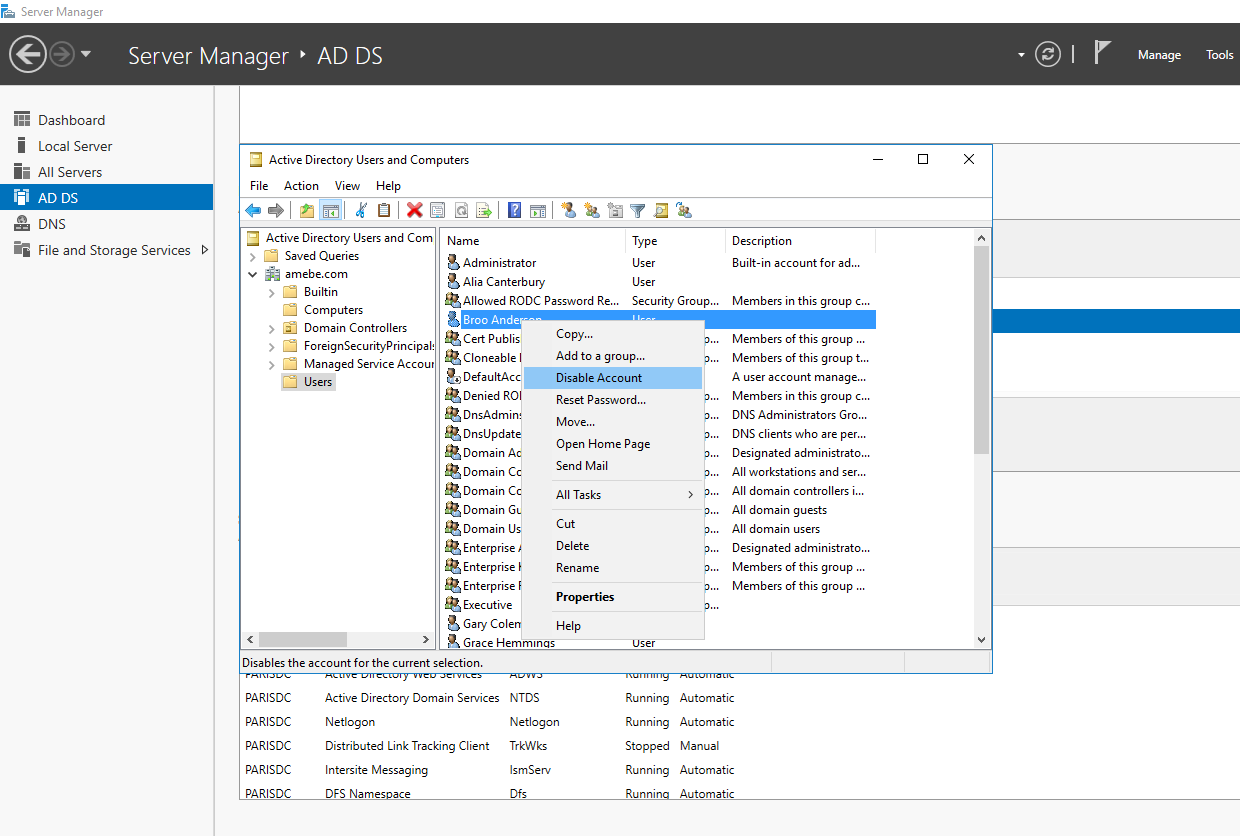
Task: Expand Saved Queries tree node
Action: pyautogui.click(x=253, y=256)
